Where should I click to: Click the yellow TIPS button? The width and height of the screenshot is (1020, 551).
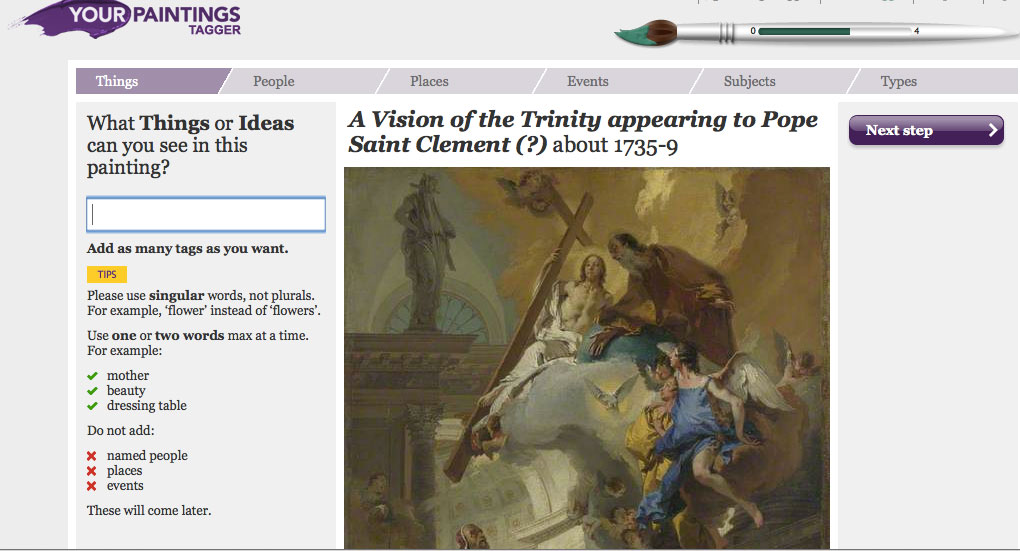pyautogui.click(x=107, y=274)
